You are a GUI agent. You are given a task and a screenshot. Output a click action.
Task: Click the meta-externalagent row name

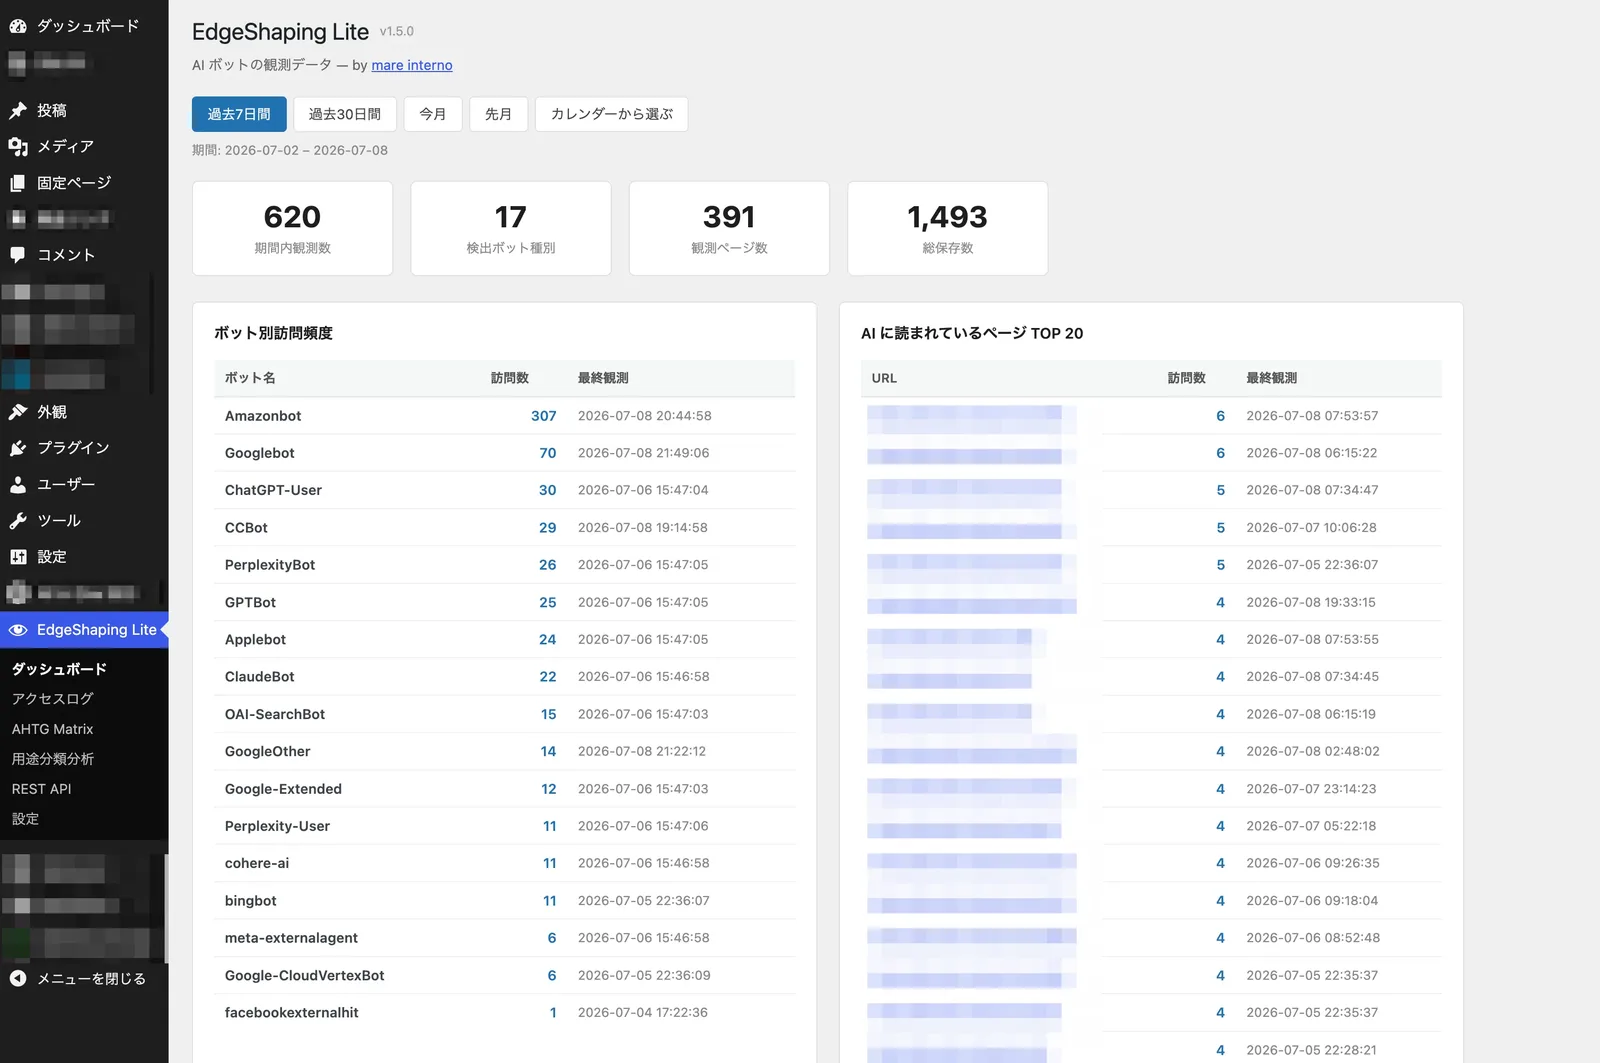tap(291, 938)
